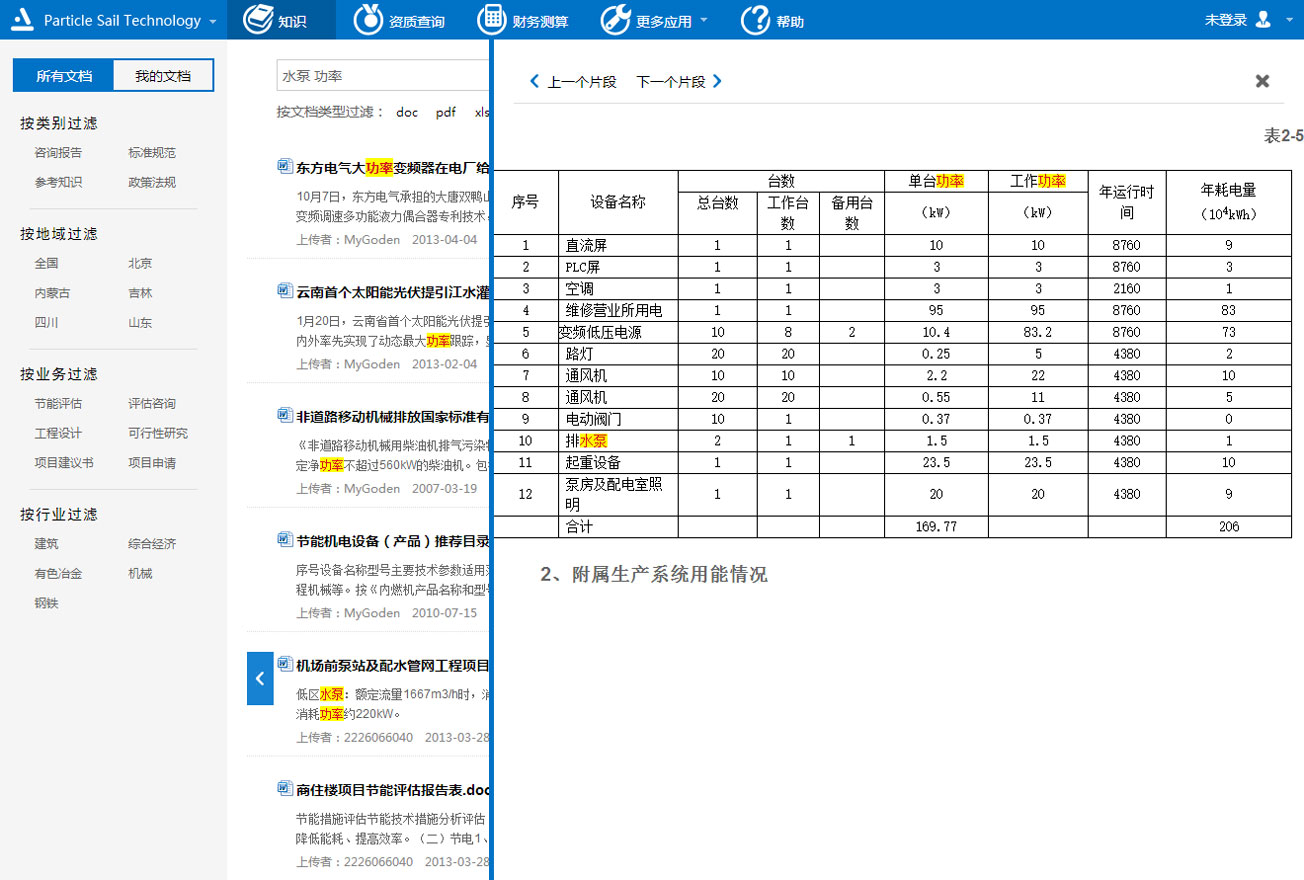Image resolution: width=1304 pixels, height=880 pixels.
Task: Click the user avatar icon beside 未登录
Action: [x=1263, y=19]
